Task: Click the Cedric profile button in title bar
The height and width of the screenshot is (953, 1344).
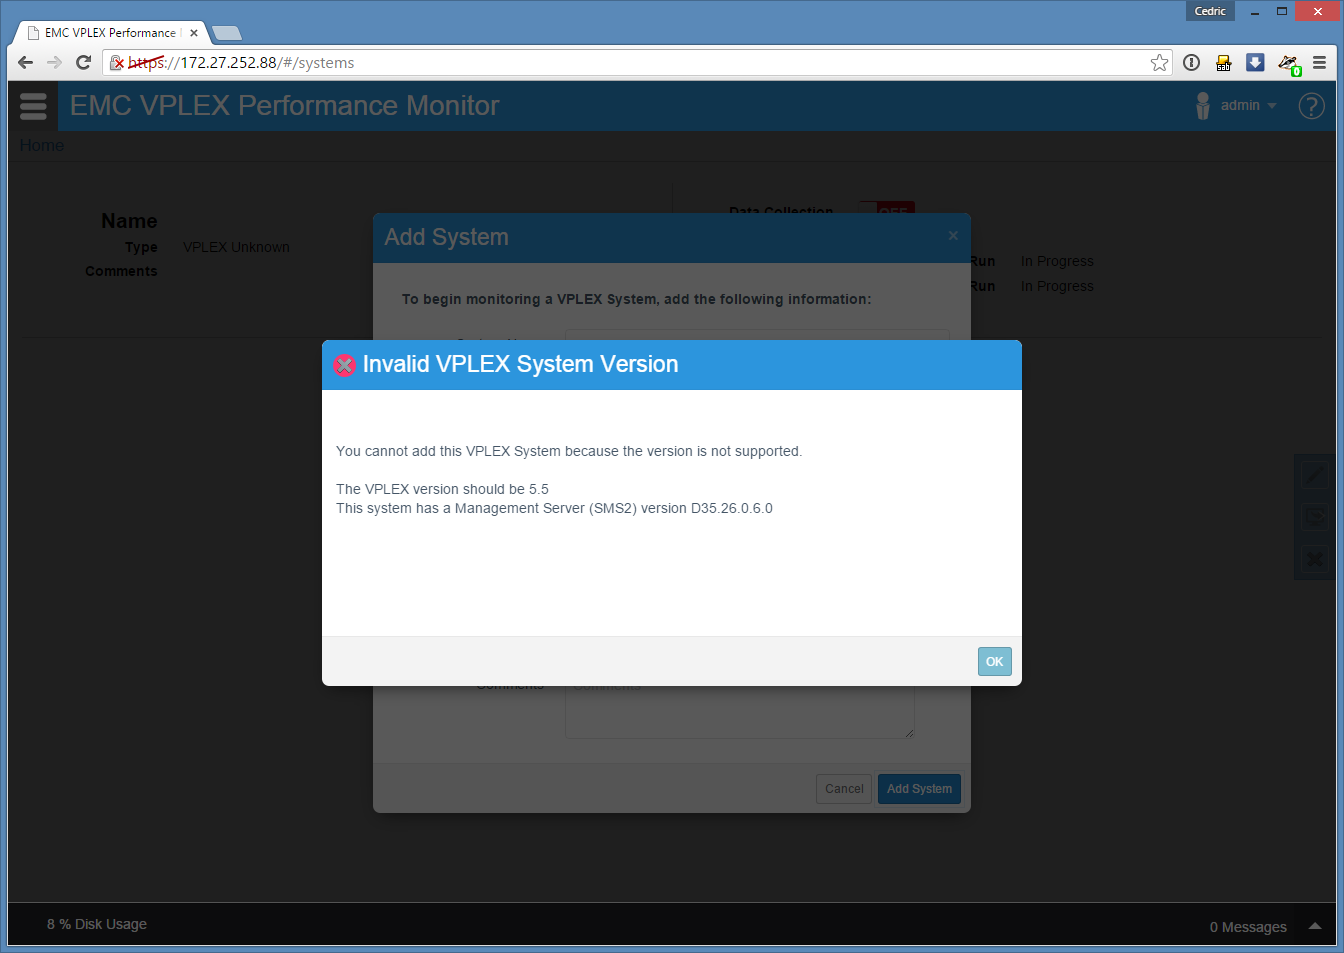Action: [1210, 11]
